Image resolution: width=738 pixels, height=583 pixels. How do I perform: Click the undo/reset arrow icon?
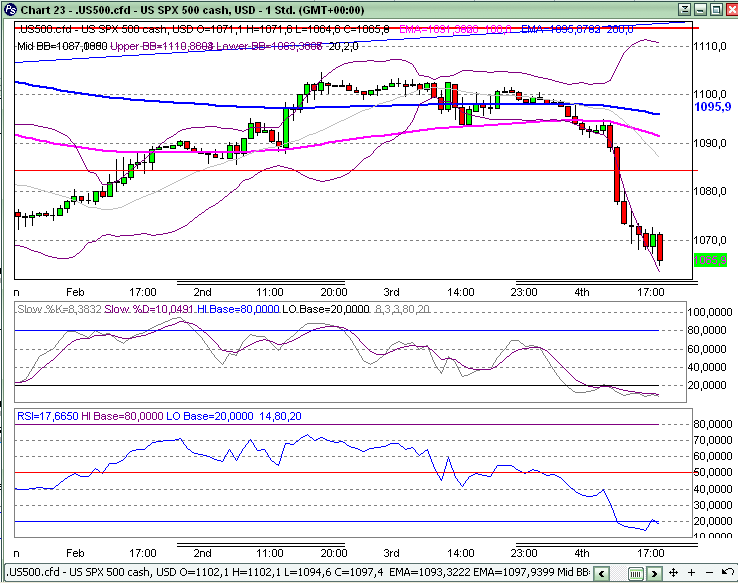pos(728,573)
